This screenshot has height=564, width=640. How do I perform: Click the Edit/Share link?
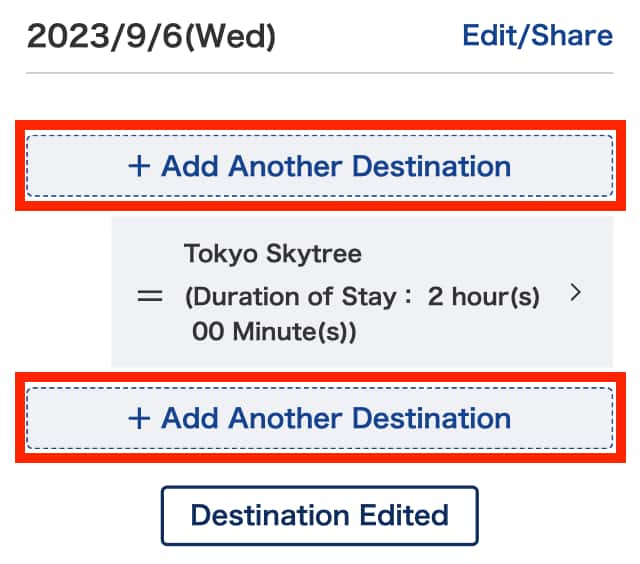537,36
